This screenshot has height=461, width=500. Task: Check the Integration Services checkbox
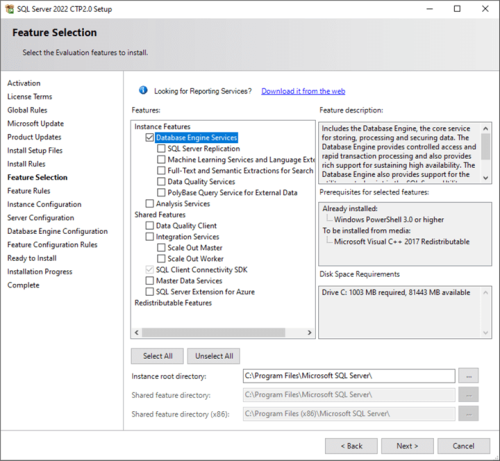[150, 236]
